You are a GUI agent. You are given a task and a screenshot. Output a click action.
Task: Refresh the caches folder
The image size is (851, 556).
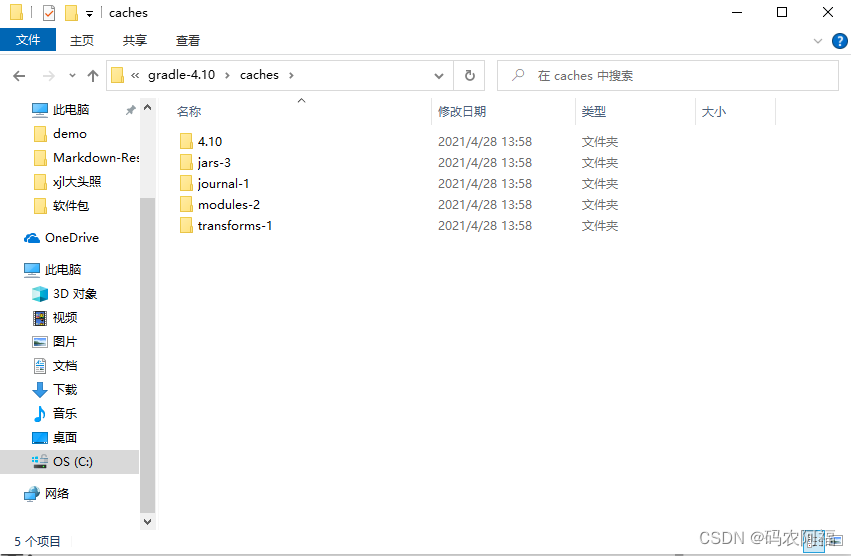tap(469, 75)
